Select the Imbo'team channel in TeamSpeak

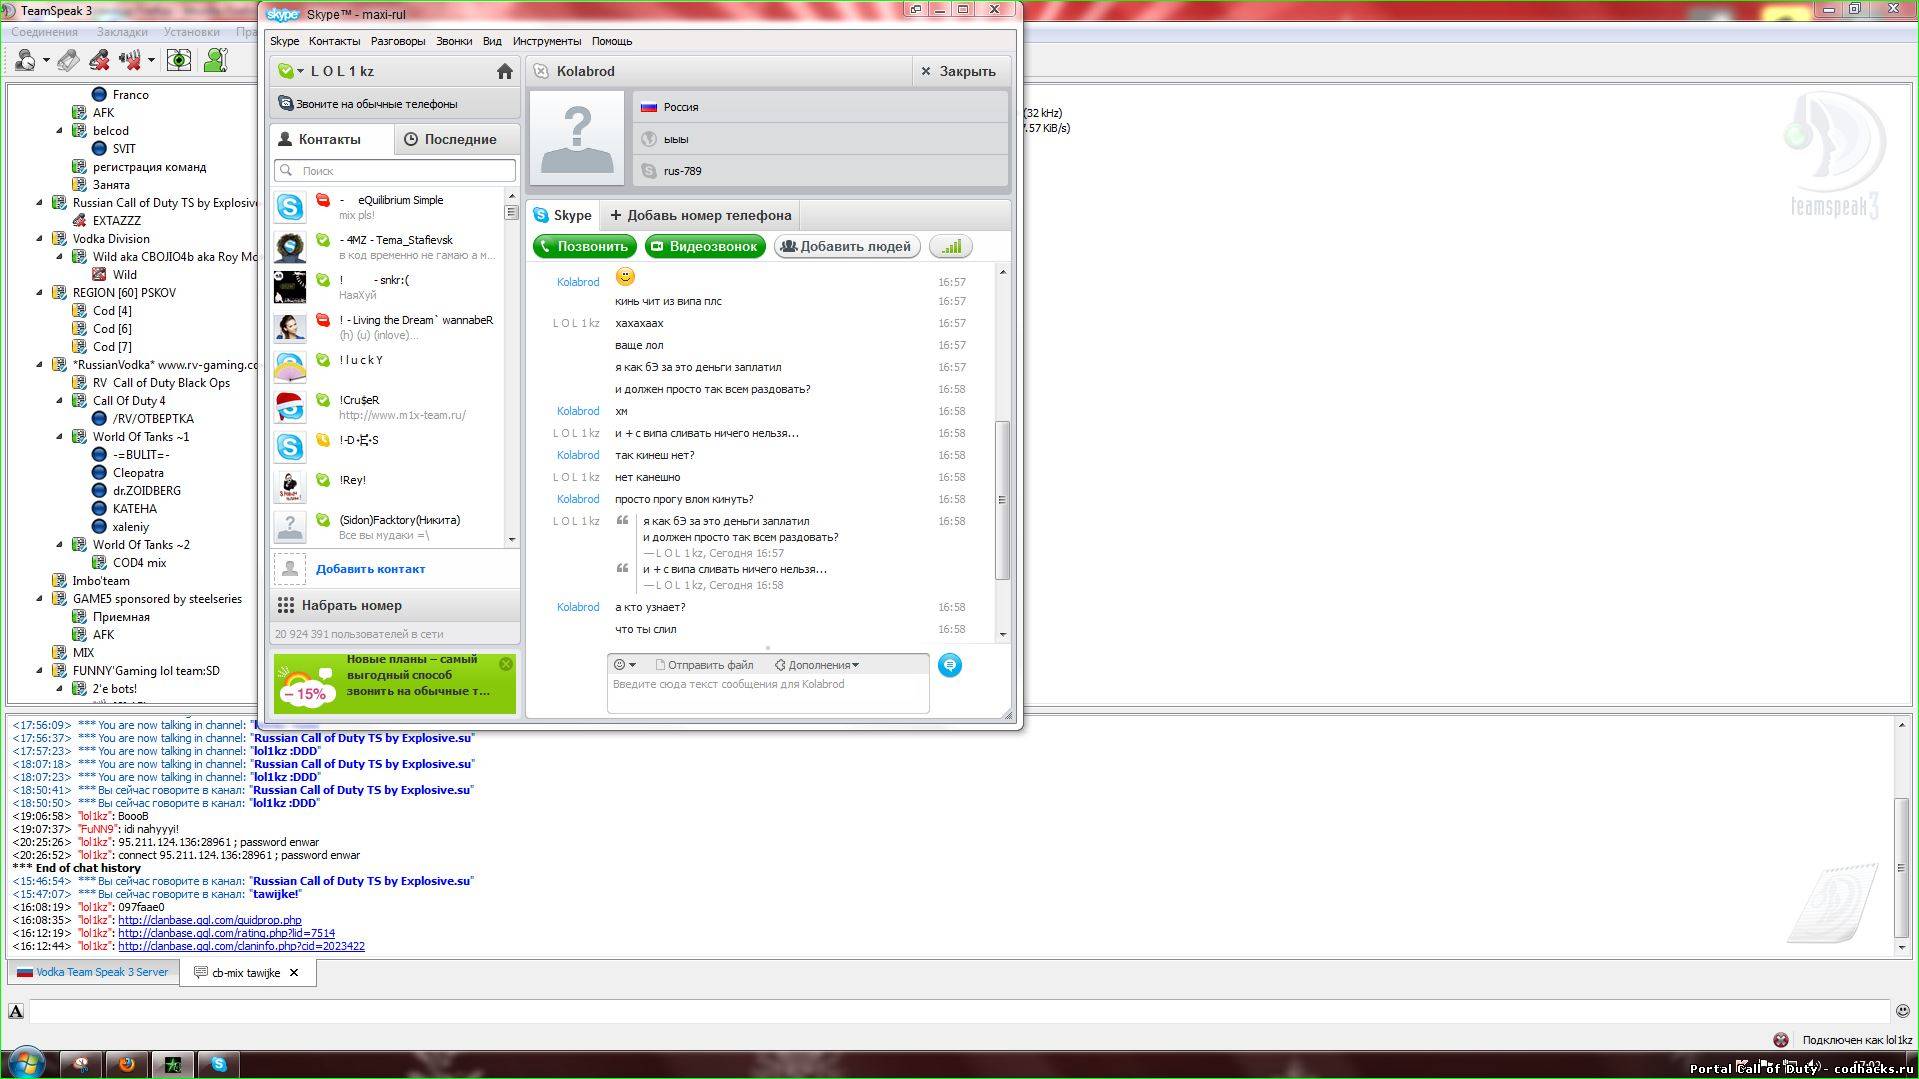[x=101, y=581]
